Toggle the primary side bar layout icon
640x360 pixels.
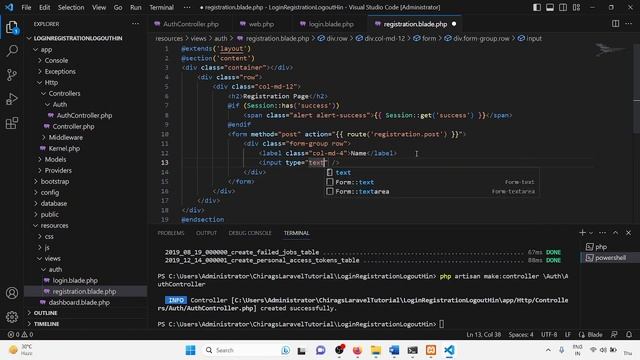(x=537, y=7)
